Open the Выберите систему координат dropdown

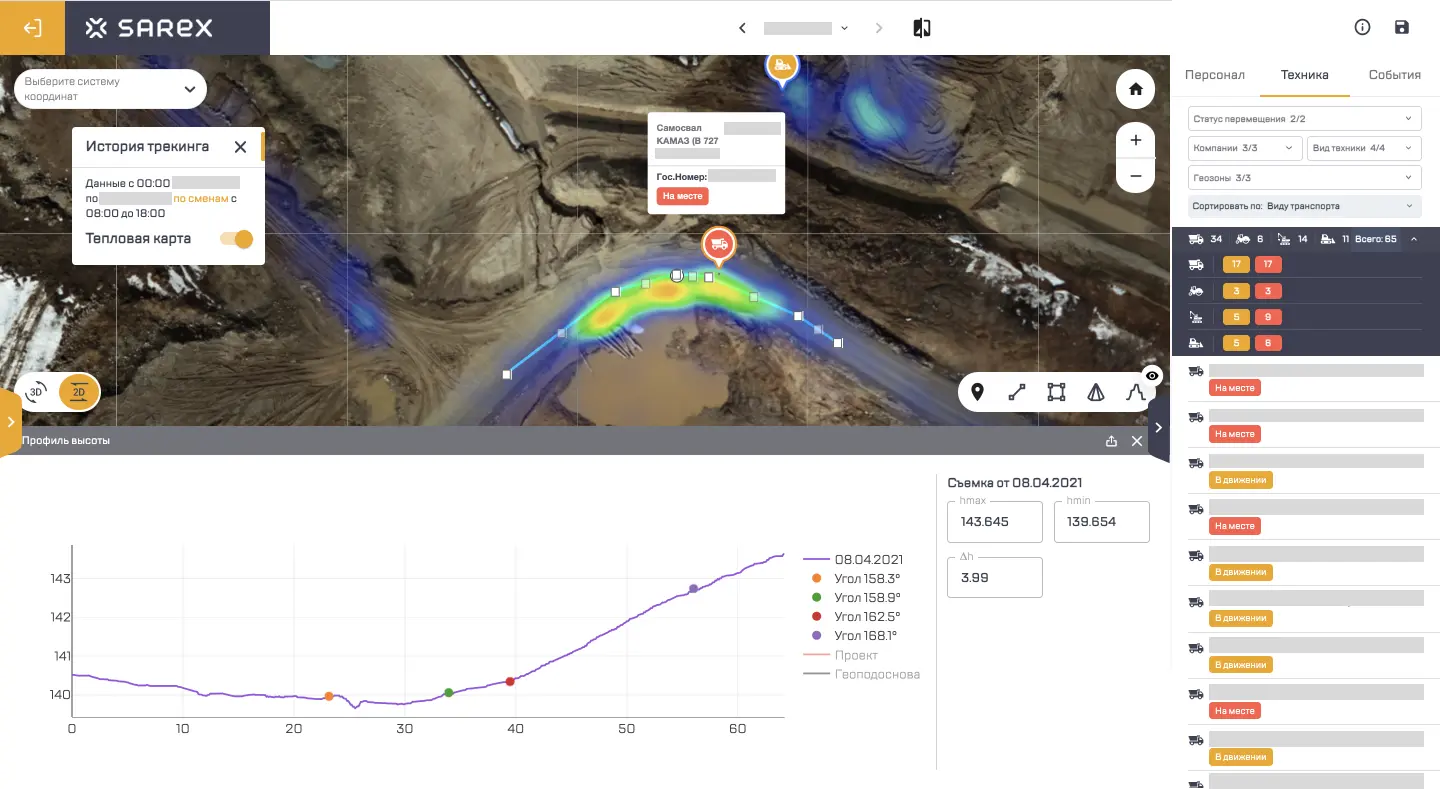coord(110,89)
